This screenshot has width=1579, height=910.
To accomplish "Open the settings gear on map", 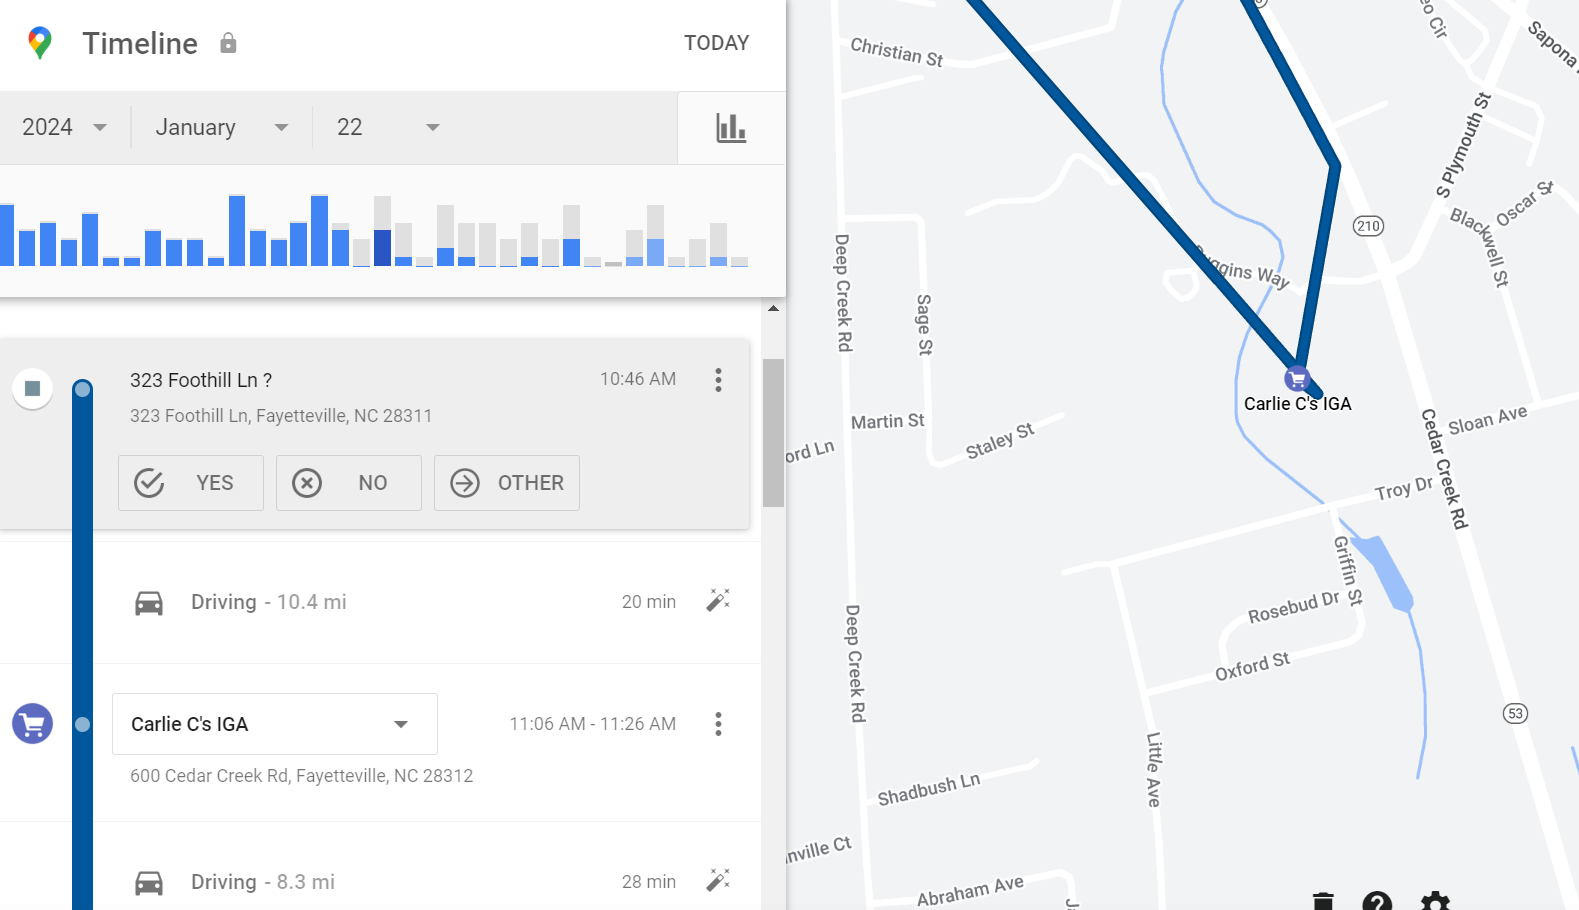I will (x=1435, y=902).
